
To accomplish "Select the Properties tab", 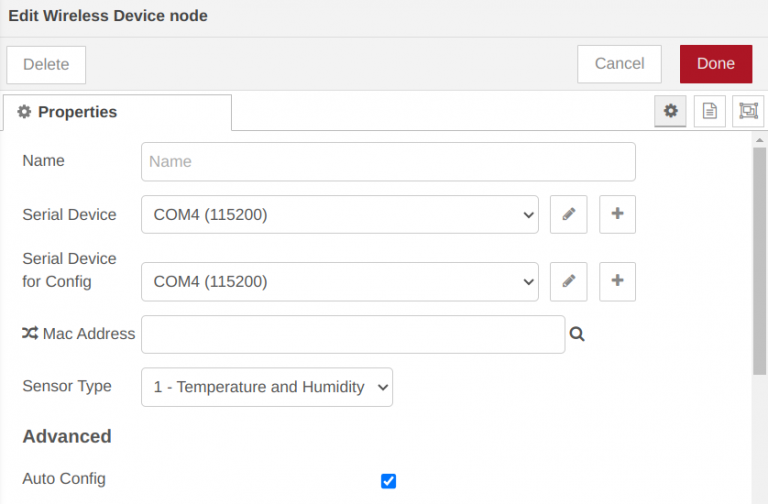I will (117, 112).
